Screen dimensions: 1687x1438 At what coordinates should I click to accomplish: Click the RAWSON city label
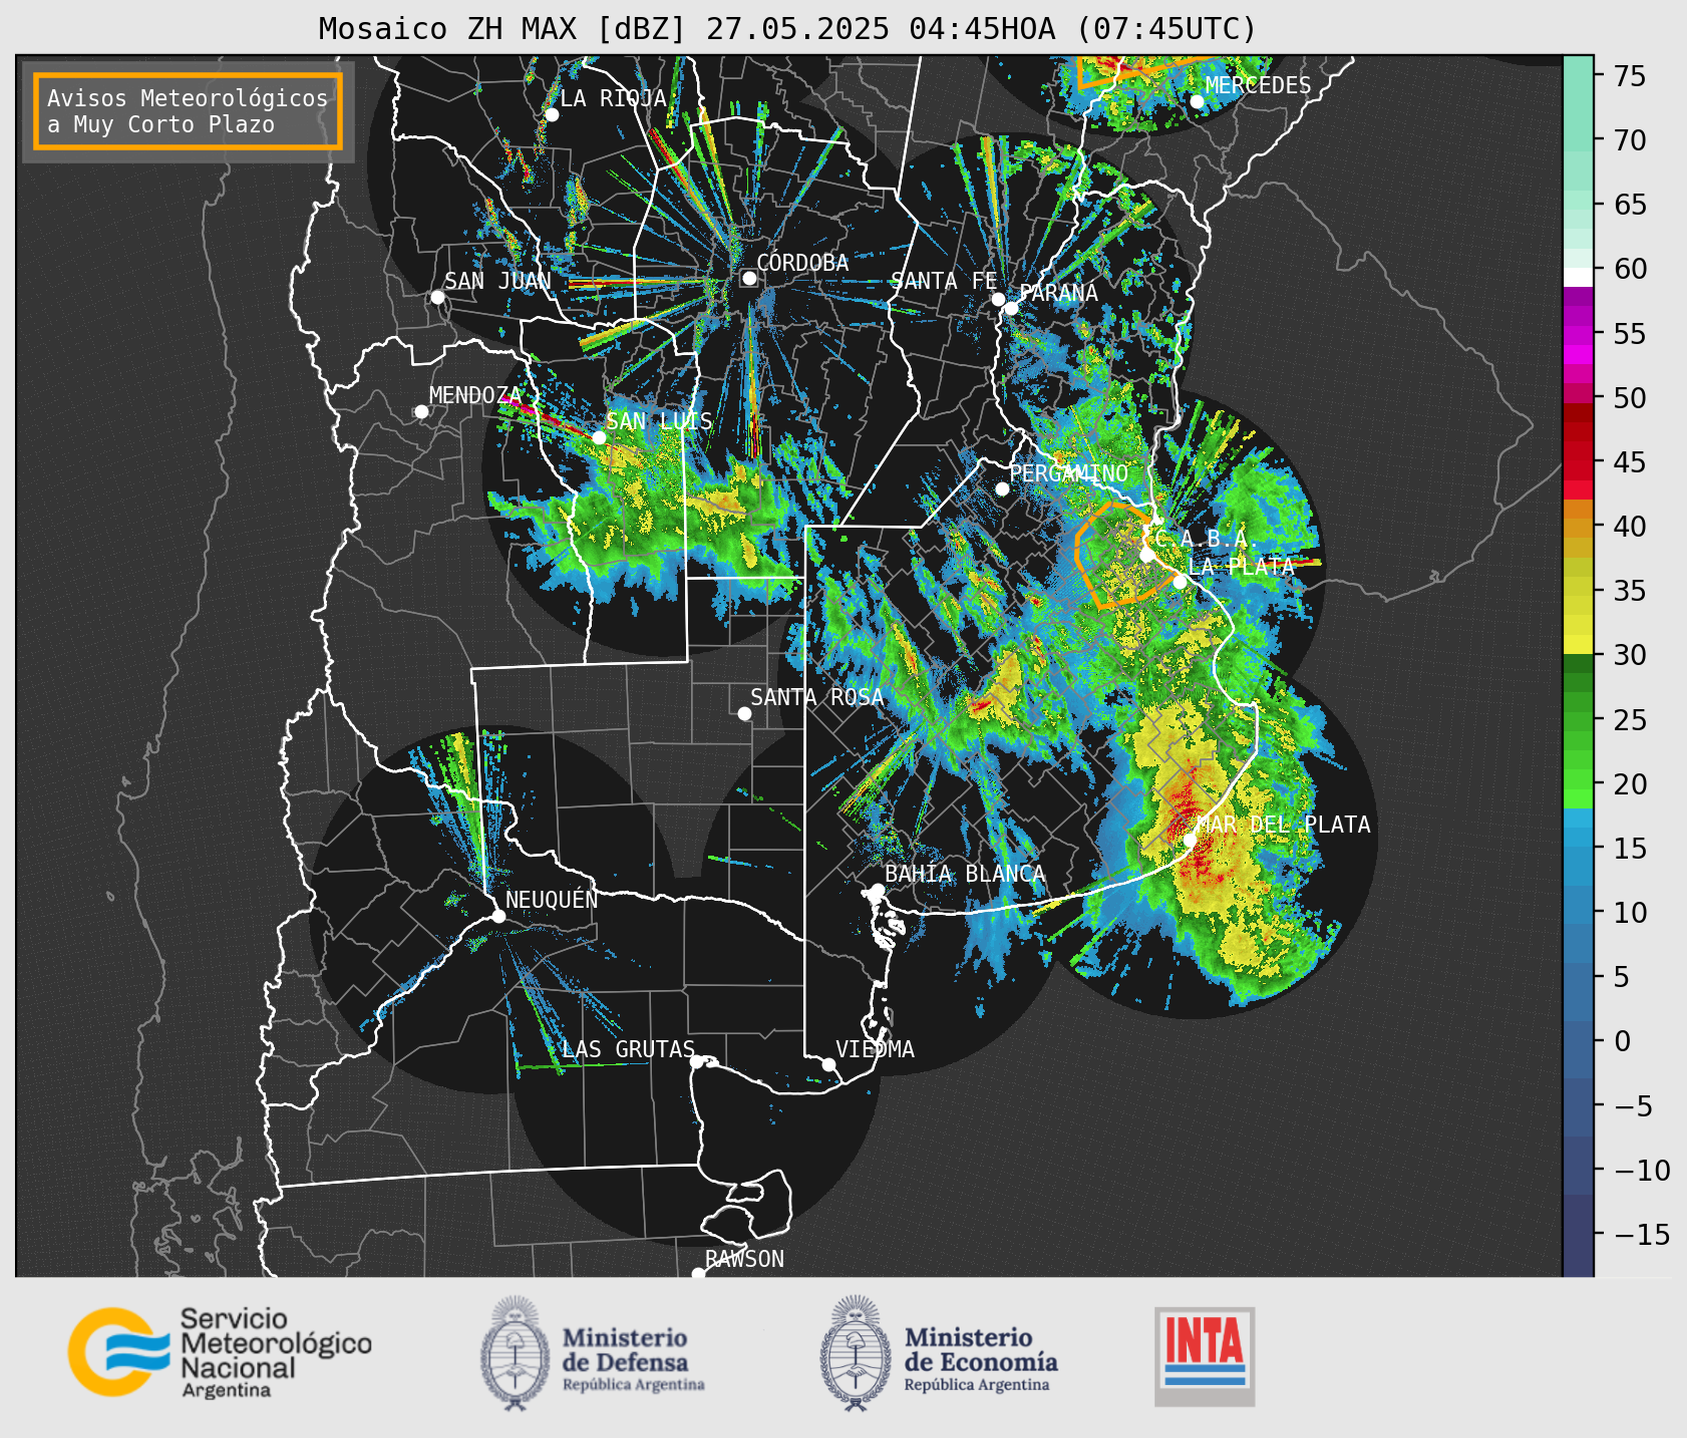(x=744, y=1259)
